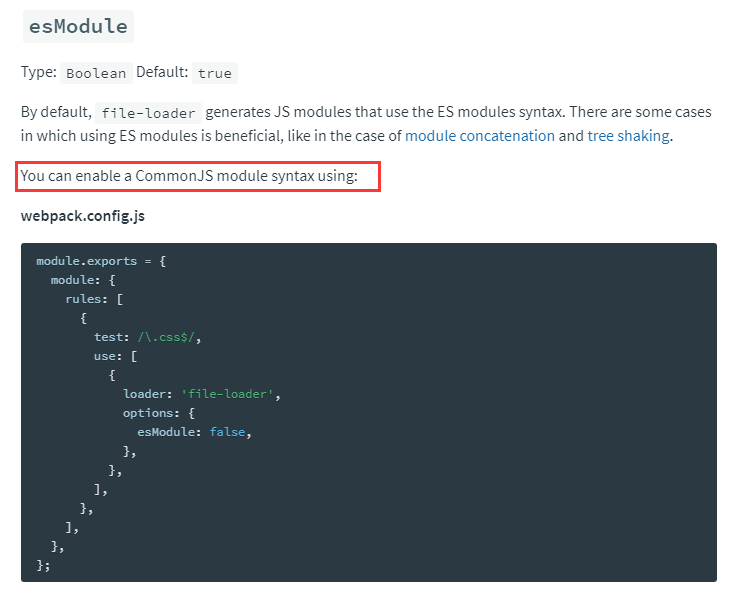Viewport: 744px width, 604px height.
Task: Click the highlighted CommonJS module syntax sentence
Action: click(x=200, y=179)
